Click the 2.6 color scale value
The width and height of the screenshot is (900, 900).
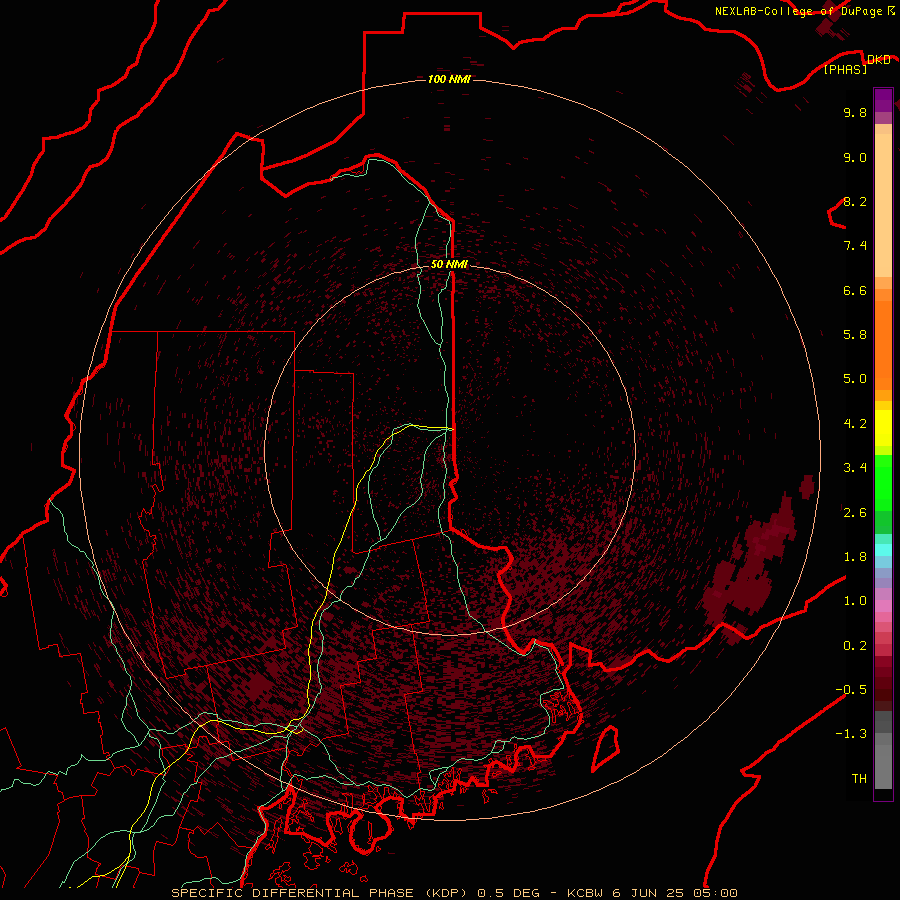pyautogui.click(x=855, y=513)
